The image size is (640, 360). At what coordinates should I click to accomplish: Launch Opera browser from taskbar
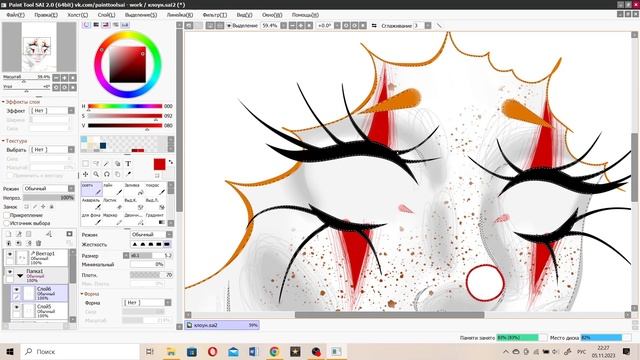(212, 351)
